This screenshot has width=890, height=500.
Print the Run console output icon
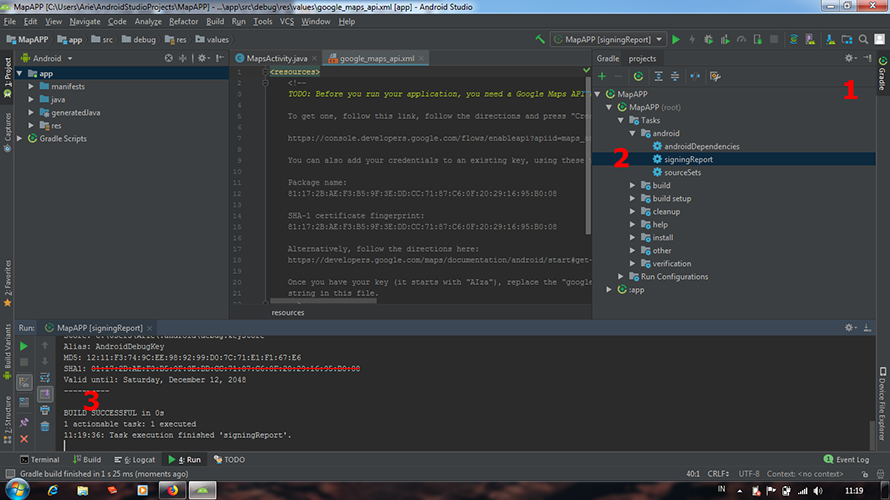45,410
